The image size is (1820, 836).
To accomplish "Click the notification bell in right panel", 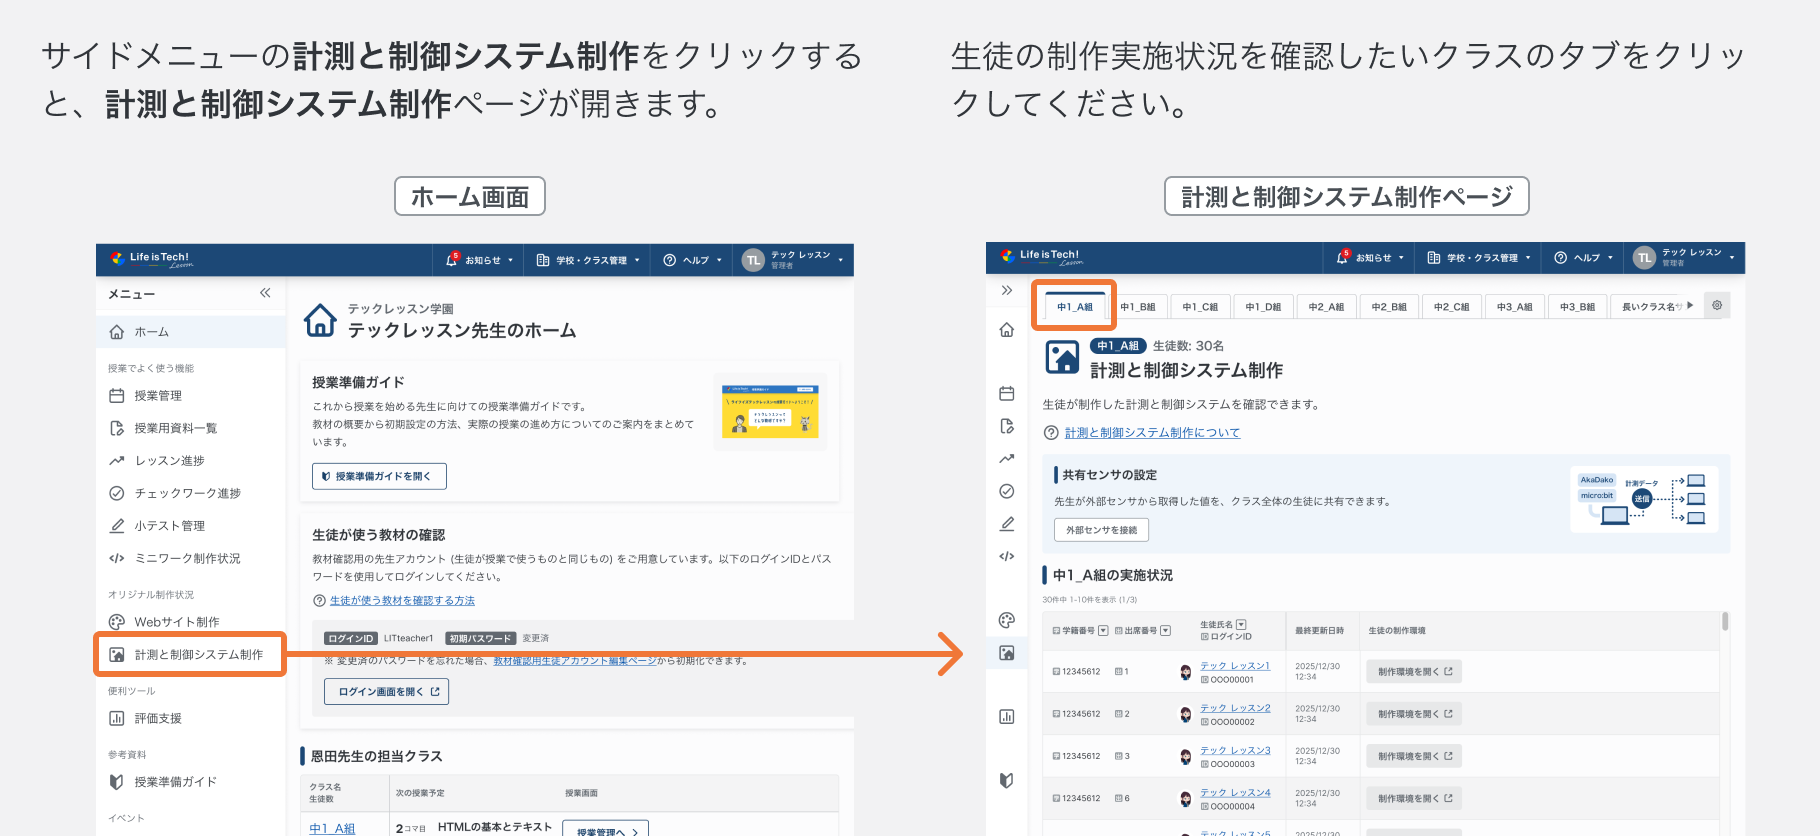I will pos(1342,257).
